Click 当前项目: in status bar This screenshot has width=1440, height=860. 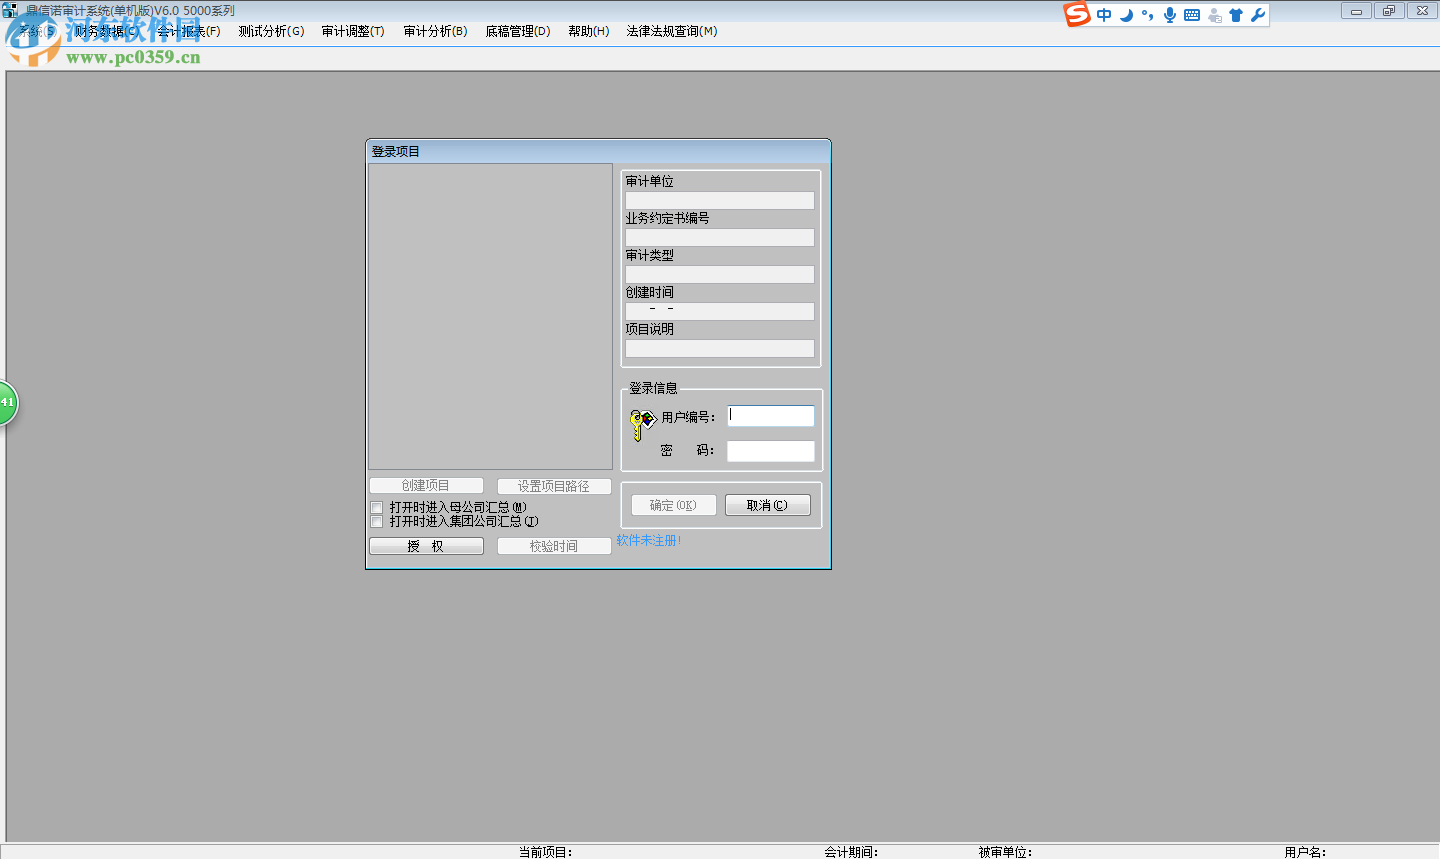pos(545,852)
